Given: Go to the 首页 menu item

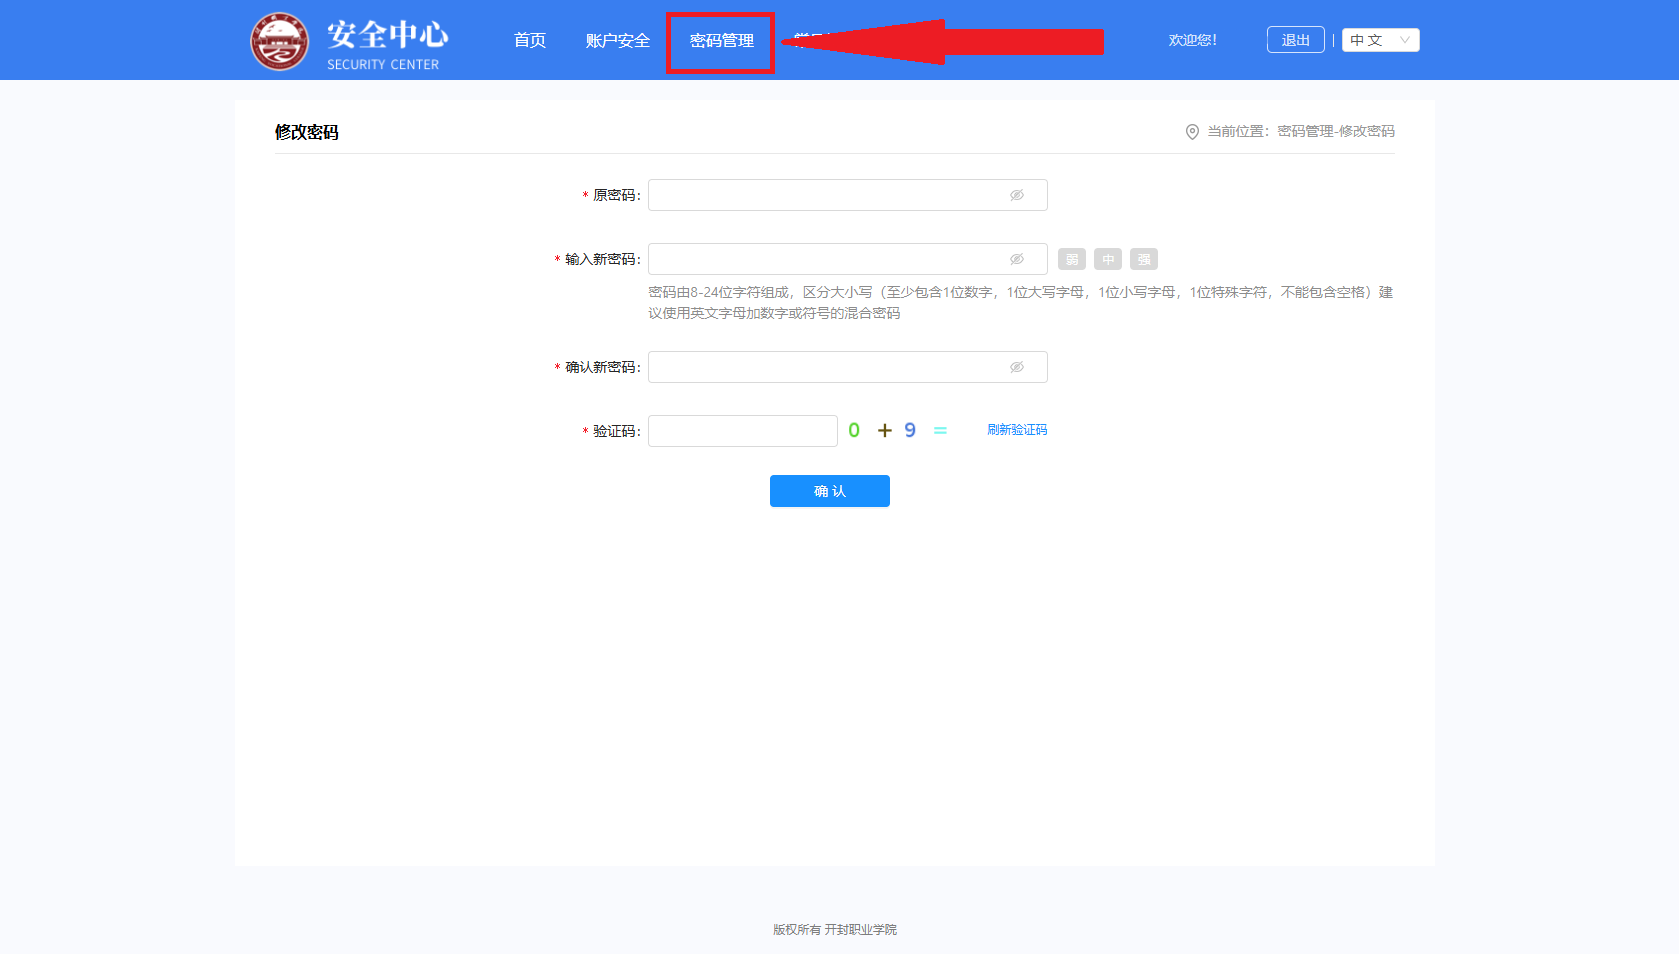Looking at the screenshot, I should coord(529,40).
